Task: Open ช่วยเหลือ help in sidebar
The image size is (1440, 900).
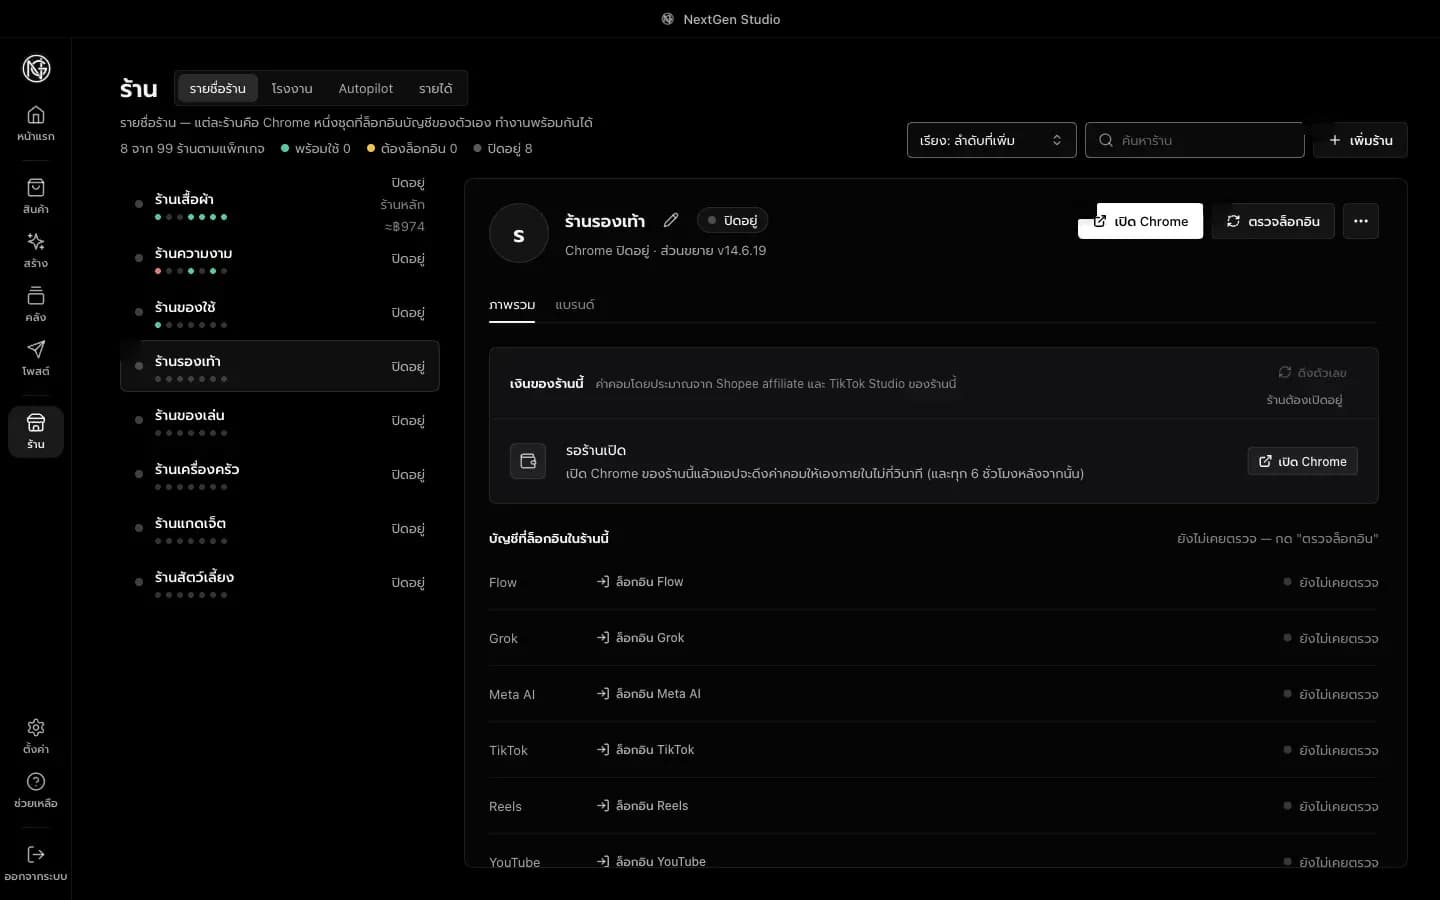Action: point(36,790)
